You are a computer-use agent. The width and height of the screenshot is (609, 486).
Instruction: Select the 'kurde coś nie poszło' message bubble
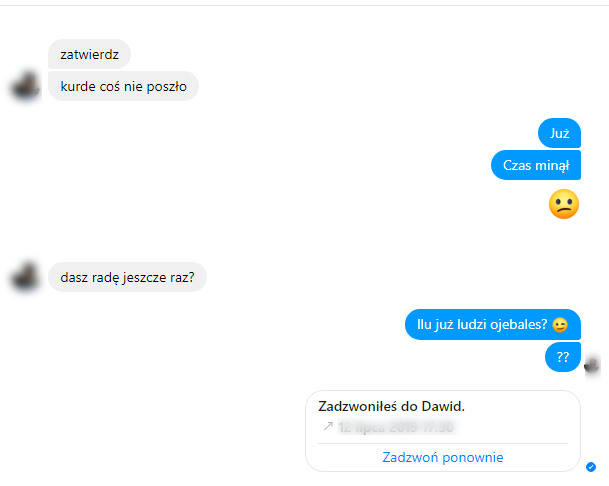(124, 86)
